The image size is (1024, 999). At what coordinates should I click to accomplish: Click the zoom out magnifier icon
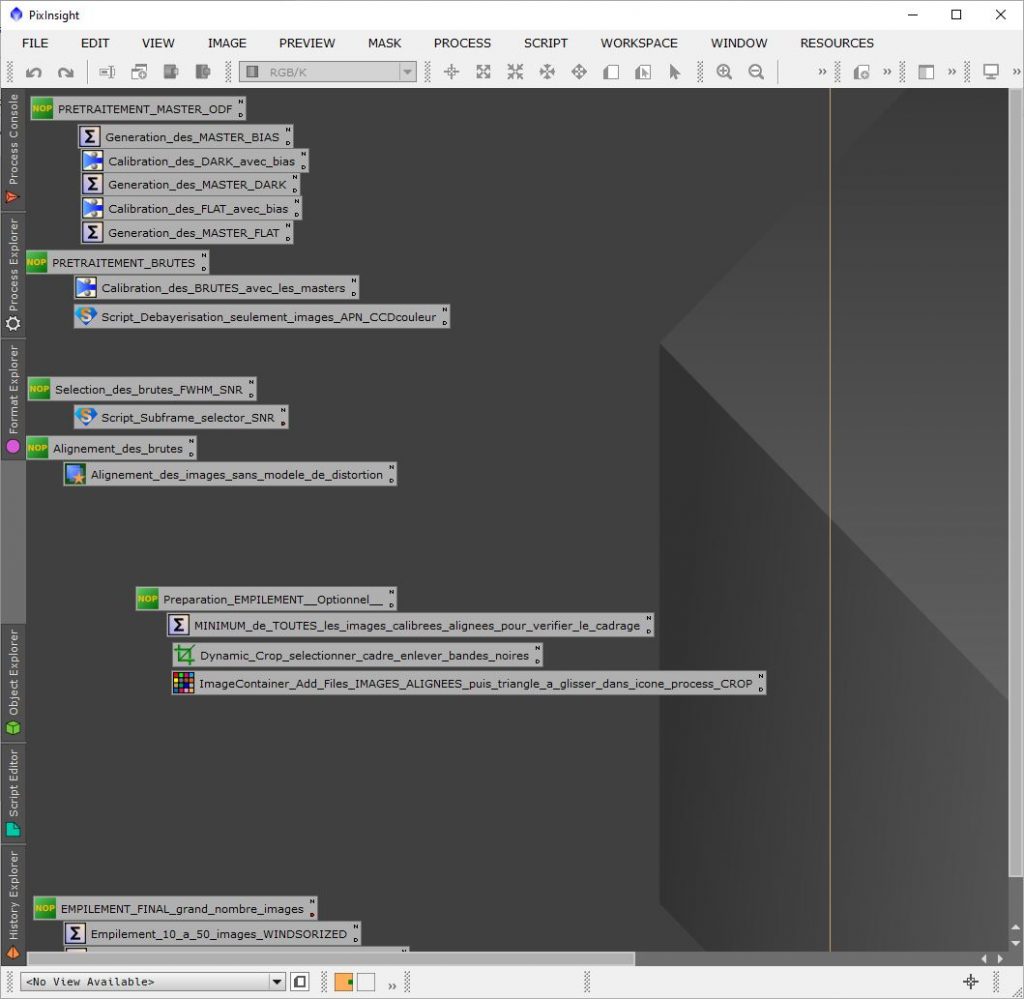pyautogui.click(x=756, y=72)
